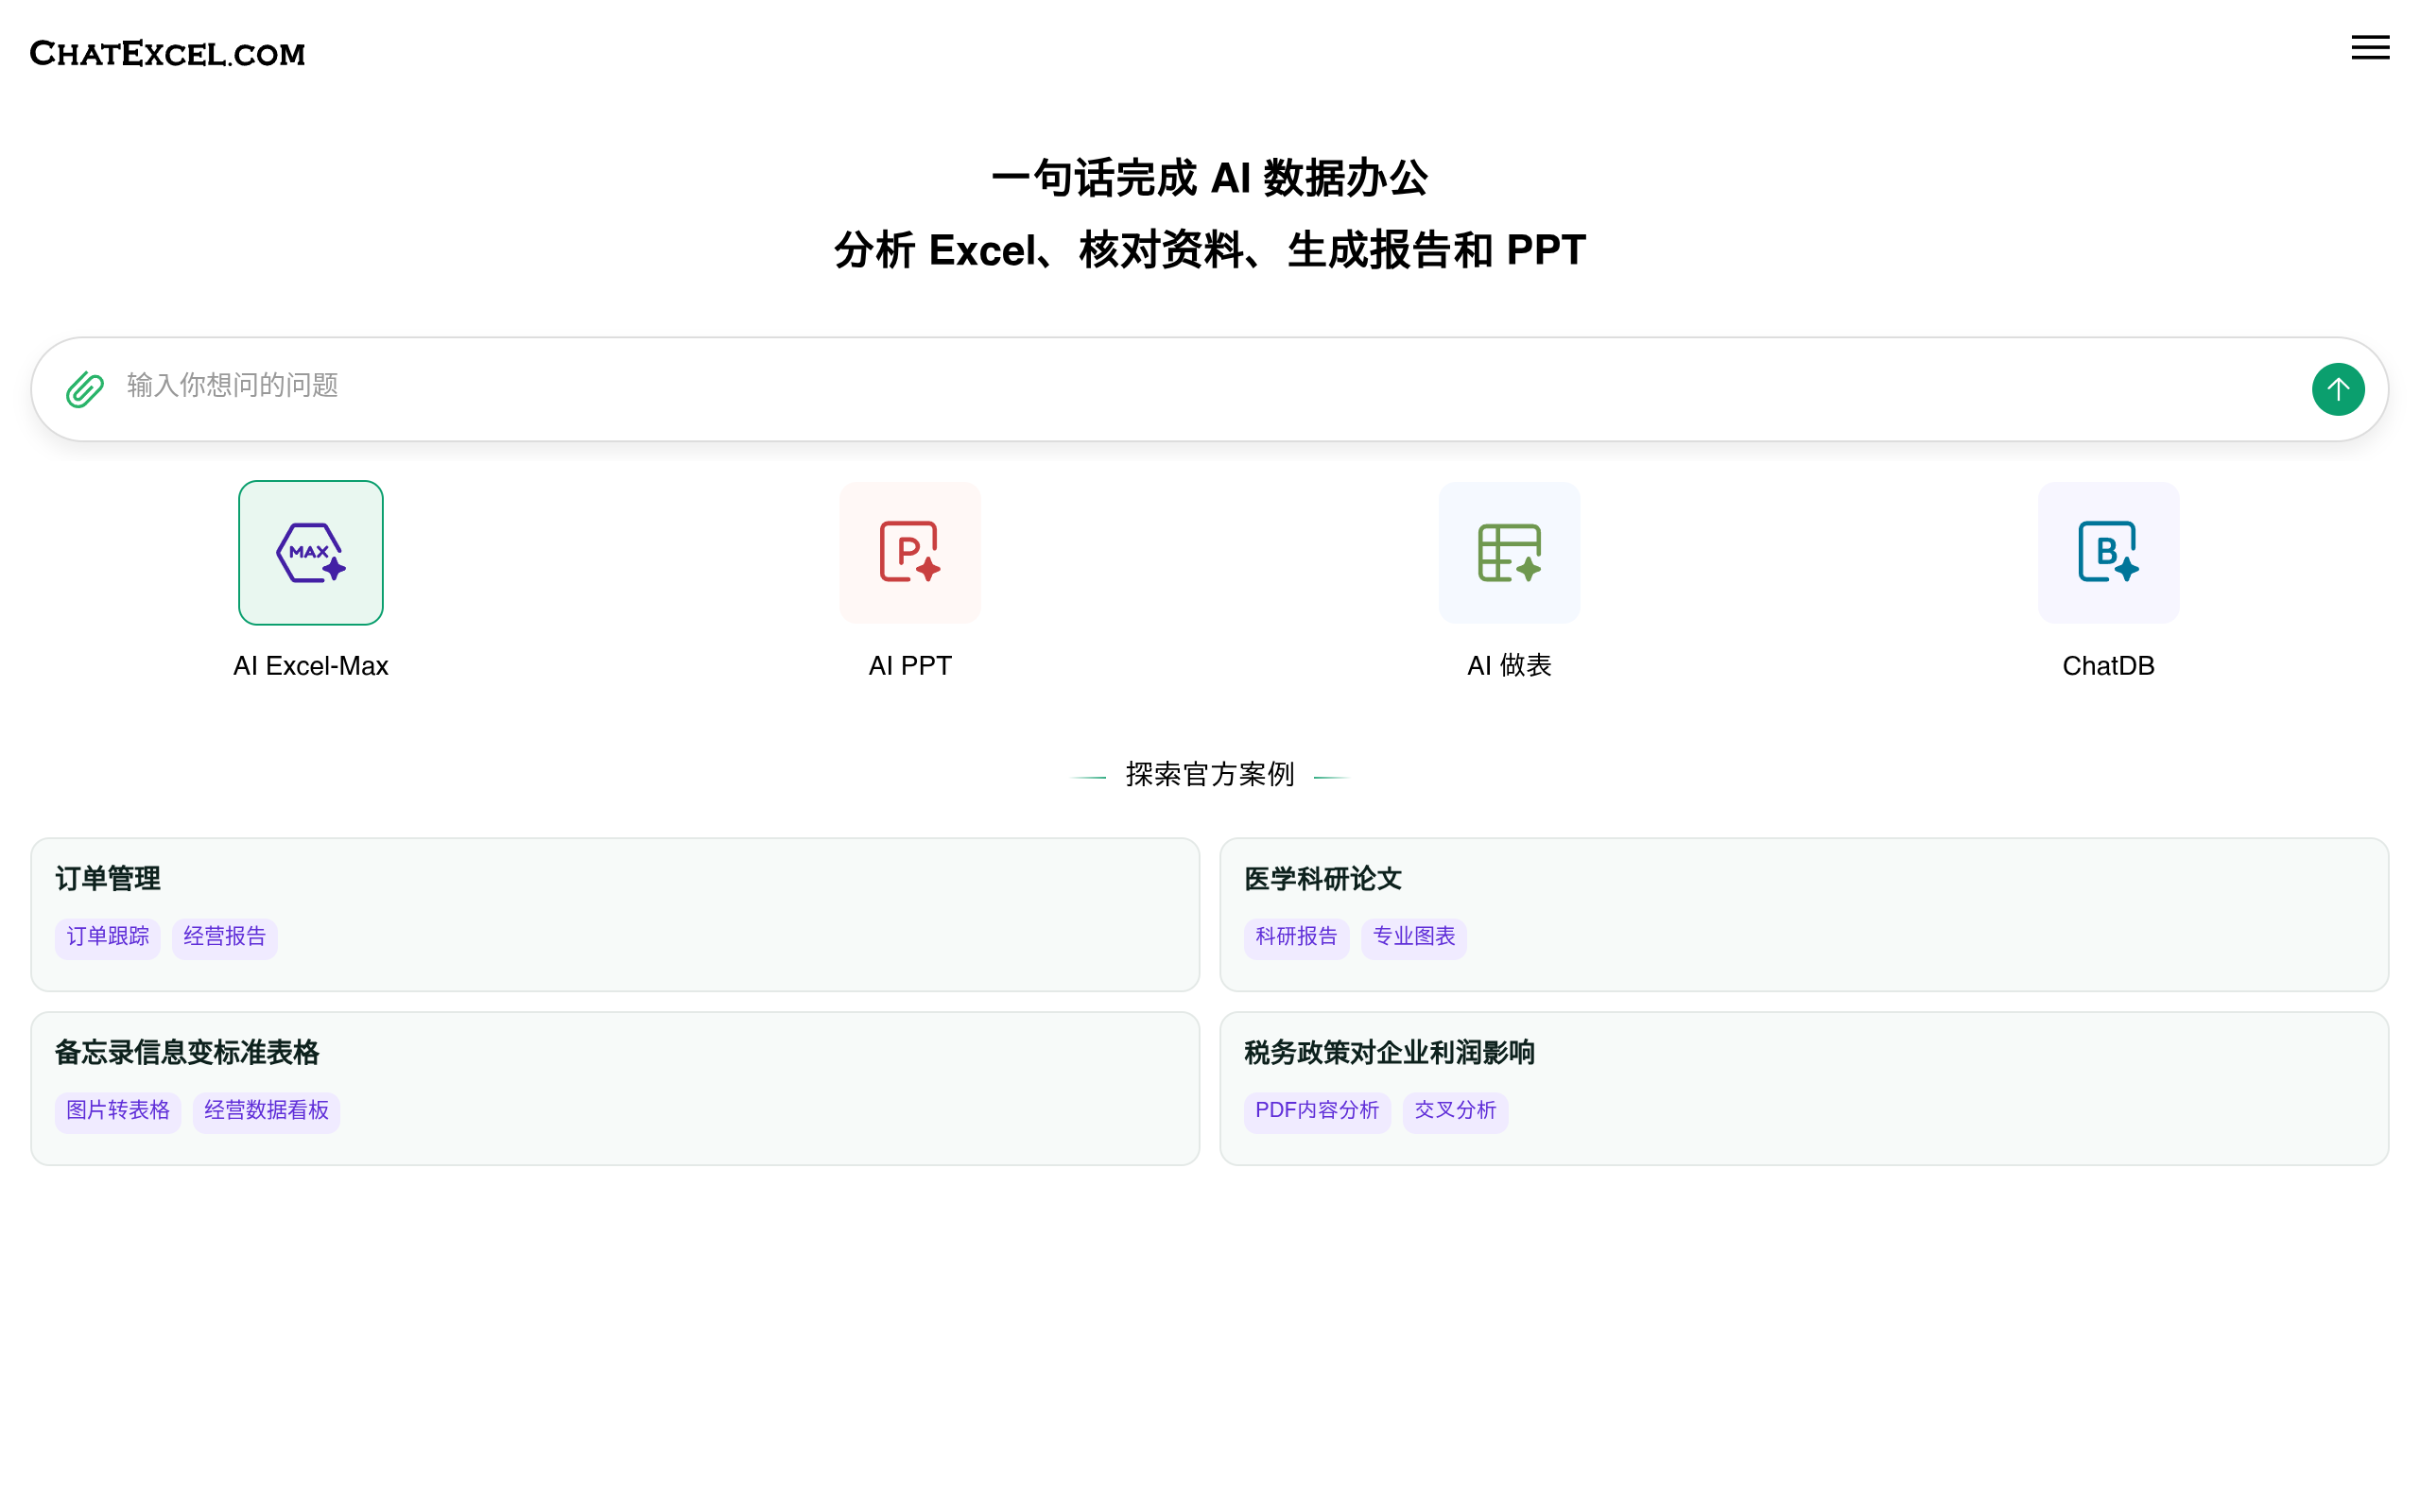This screenshot has height=1512, width=2420.
Task: Click the ChatDB label
Action: click(x=2108, y=666)
